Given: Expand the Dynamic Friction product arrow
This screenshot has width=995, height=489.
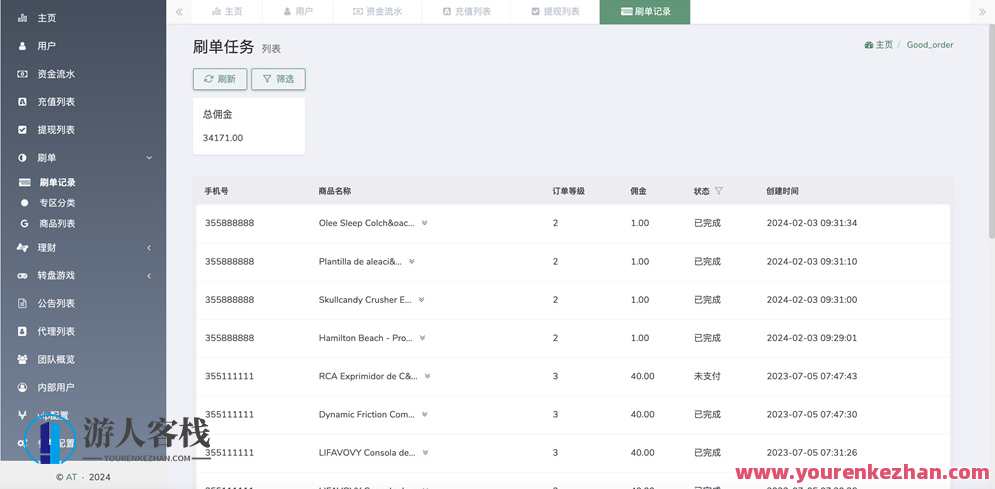Looking at the screenshot, I should (x=425, y=414).
